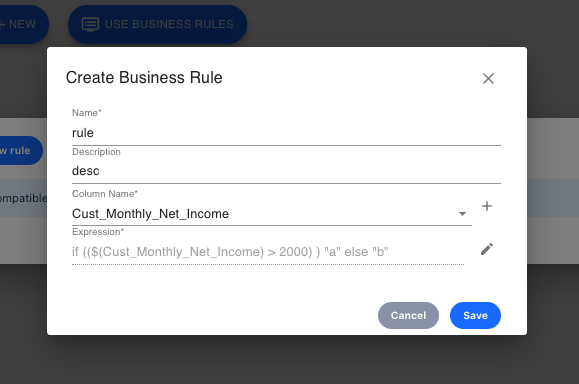Focus the Description field containing 'desc'
The width and height of the screenshot is (579, 384).
point(286,171)
